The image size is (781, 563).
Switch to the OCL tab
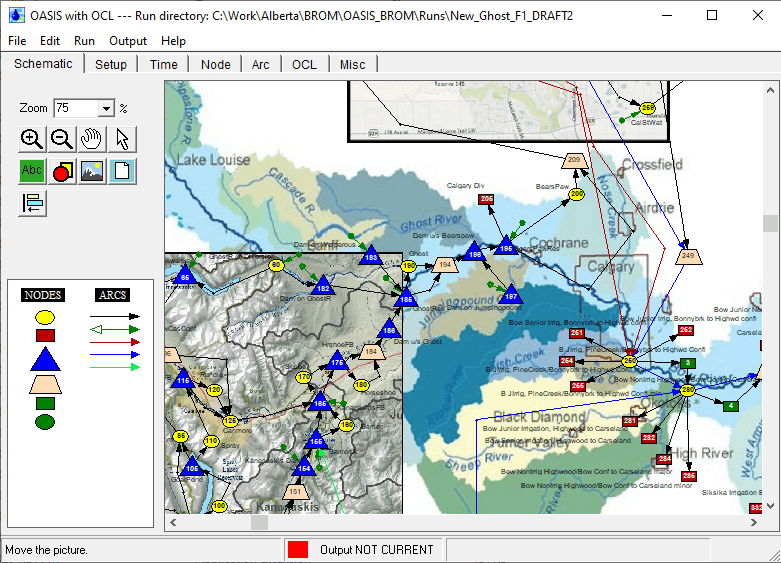tap(304, 64)
